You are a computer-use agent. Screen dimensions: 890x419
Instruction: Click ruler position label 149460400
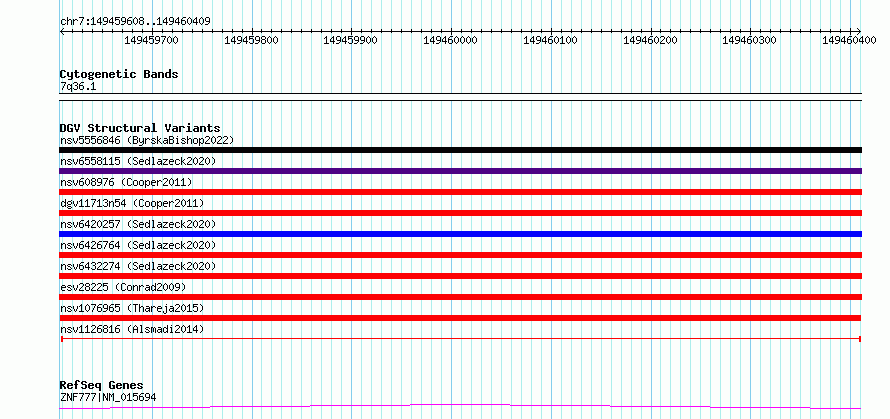[x=850, y=40]
